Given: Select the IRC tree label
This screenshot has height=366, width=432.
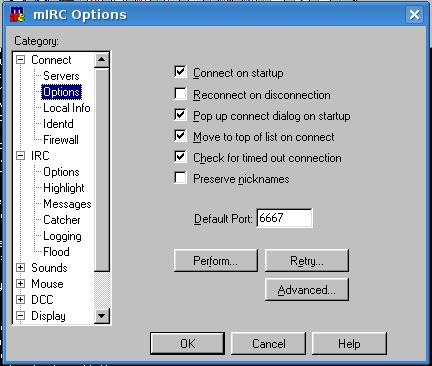Looking at the screenshot, I should (x=40, y=156).
